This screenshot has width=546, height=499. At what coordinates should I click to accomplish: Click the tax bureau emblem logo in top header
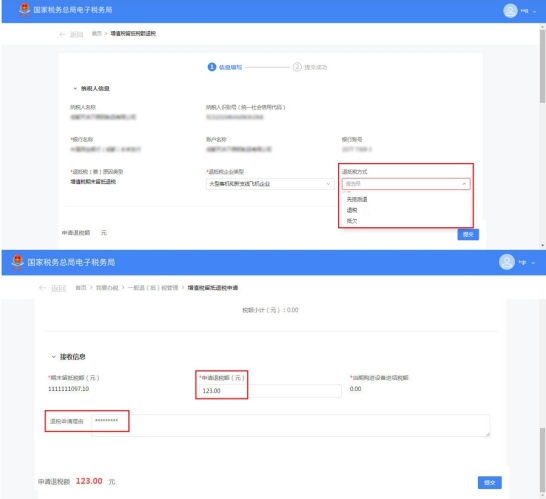[24, 10]
